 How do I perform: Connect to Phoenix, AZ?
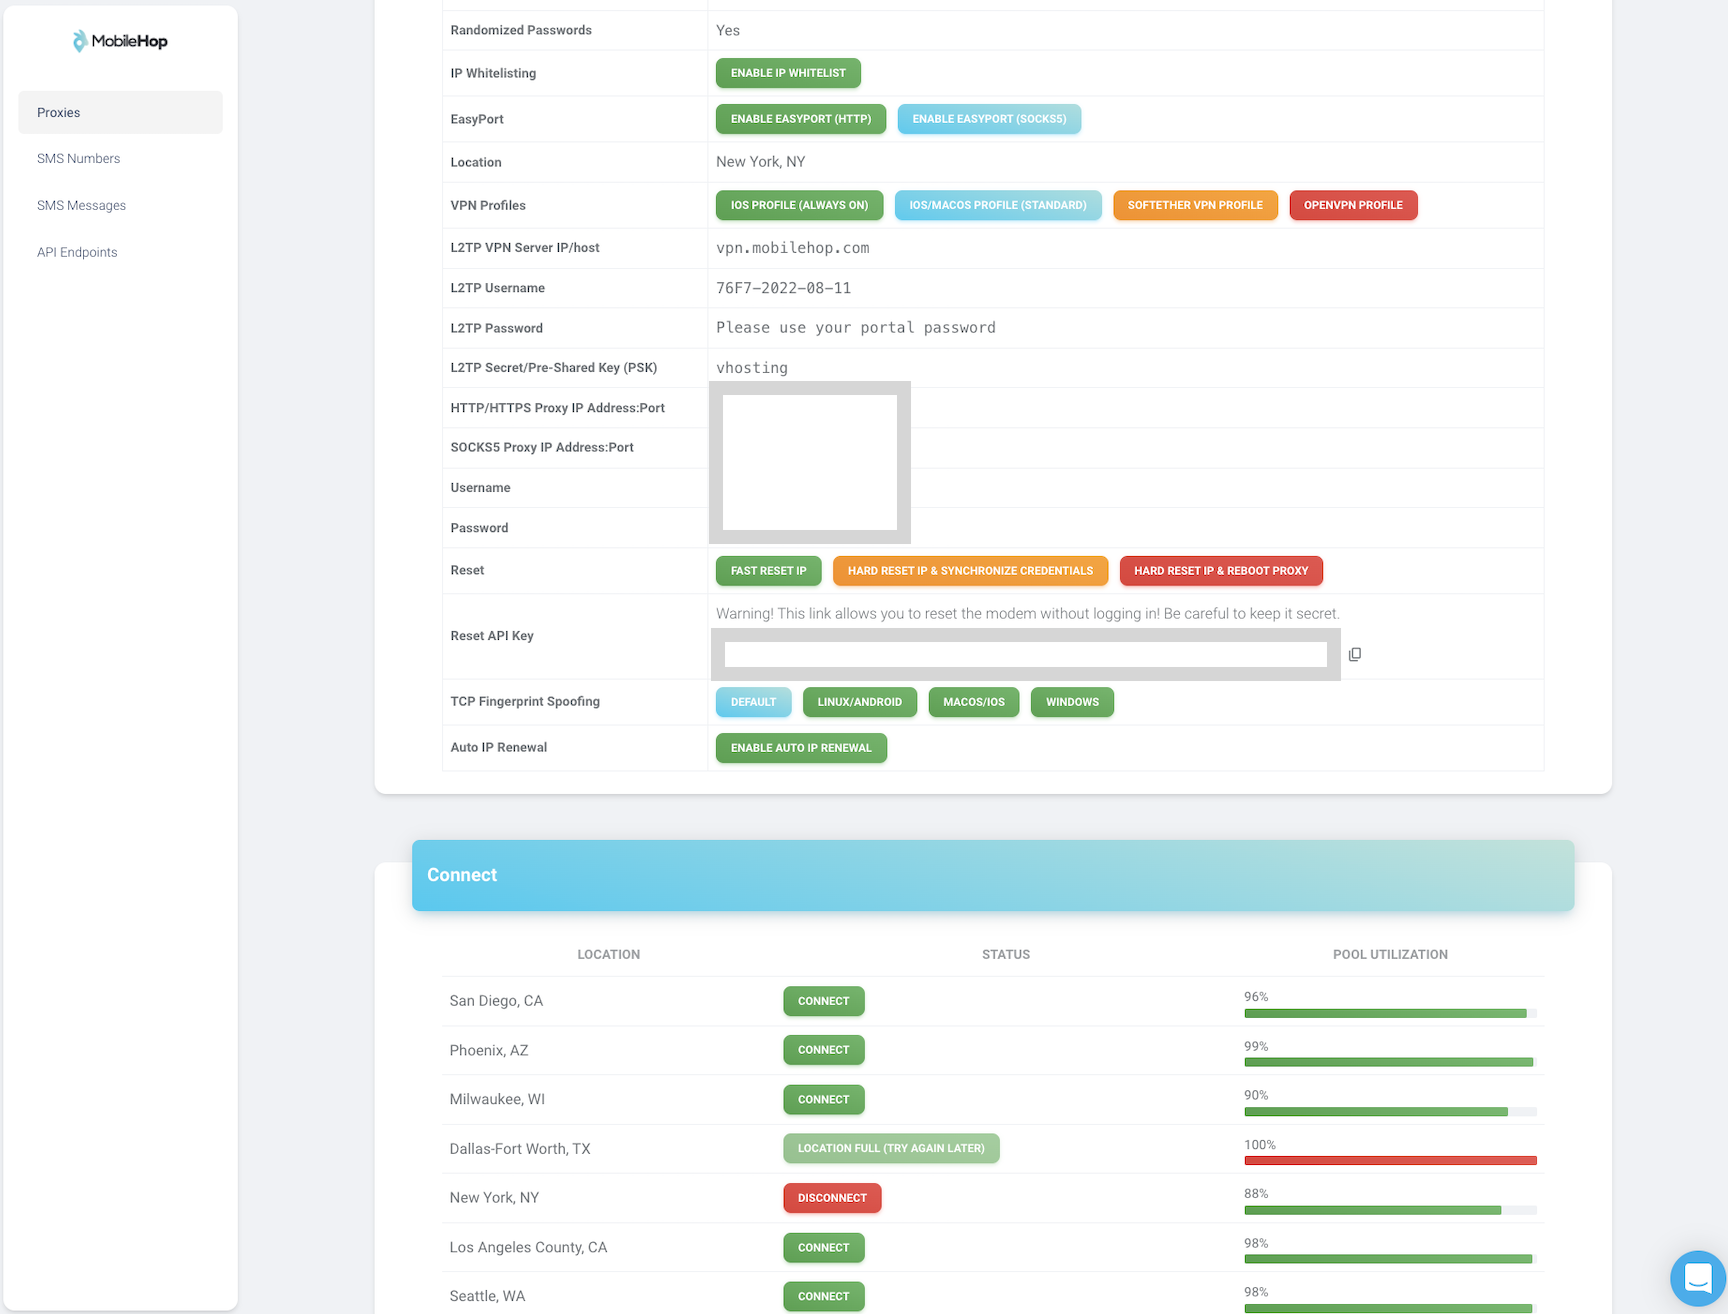[x=823, y=1050]
